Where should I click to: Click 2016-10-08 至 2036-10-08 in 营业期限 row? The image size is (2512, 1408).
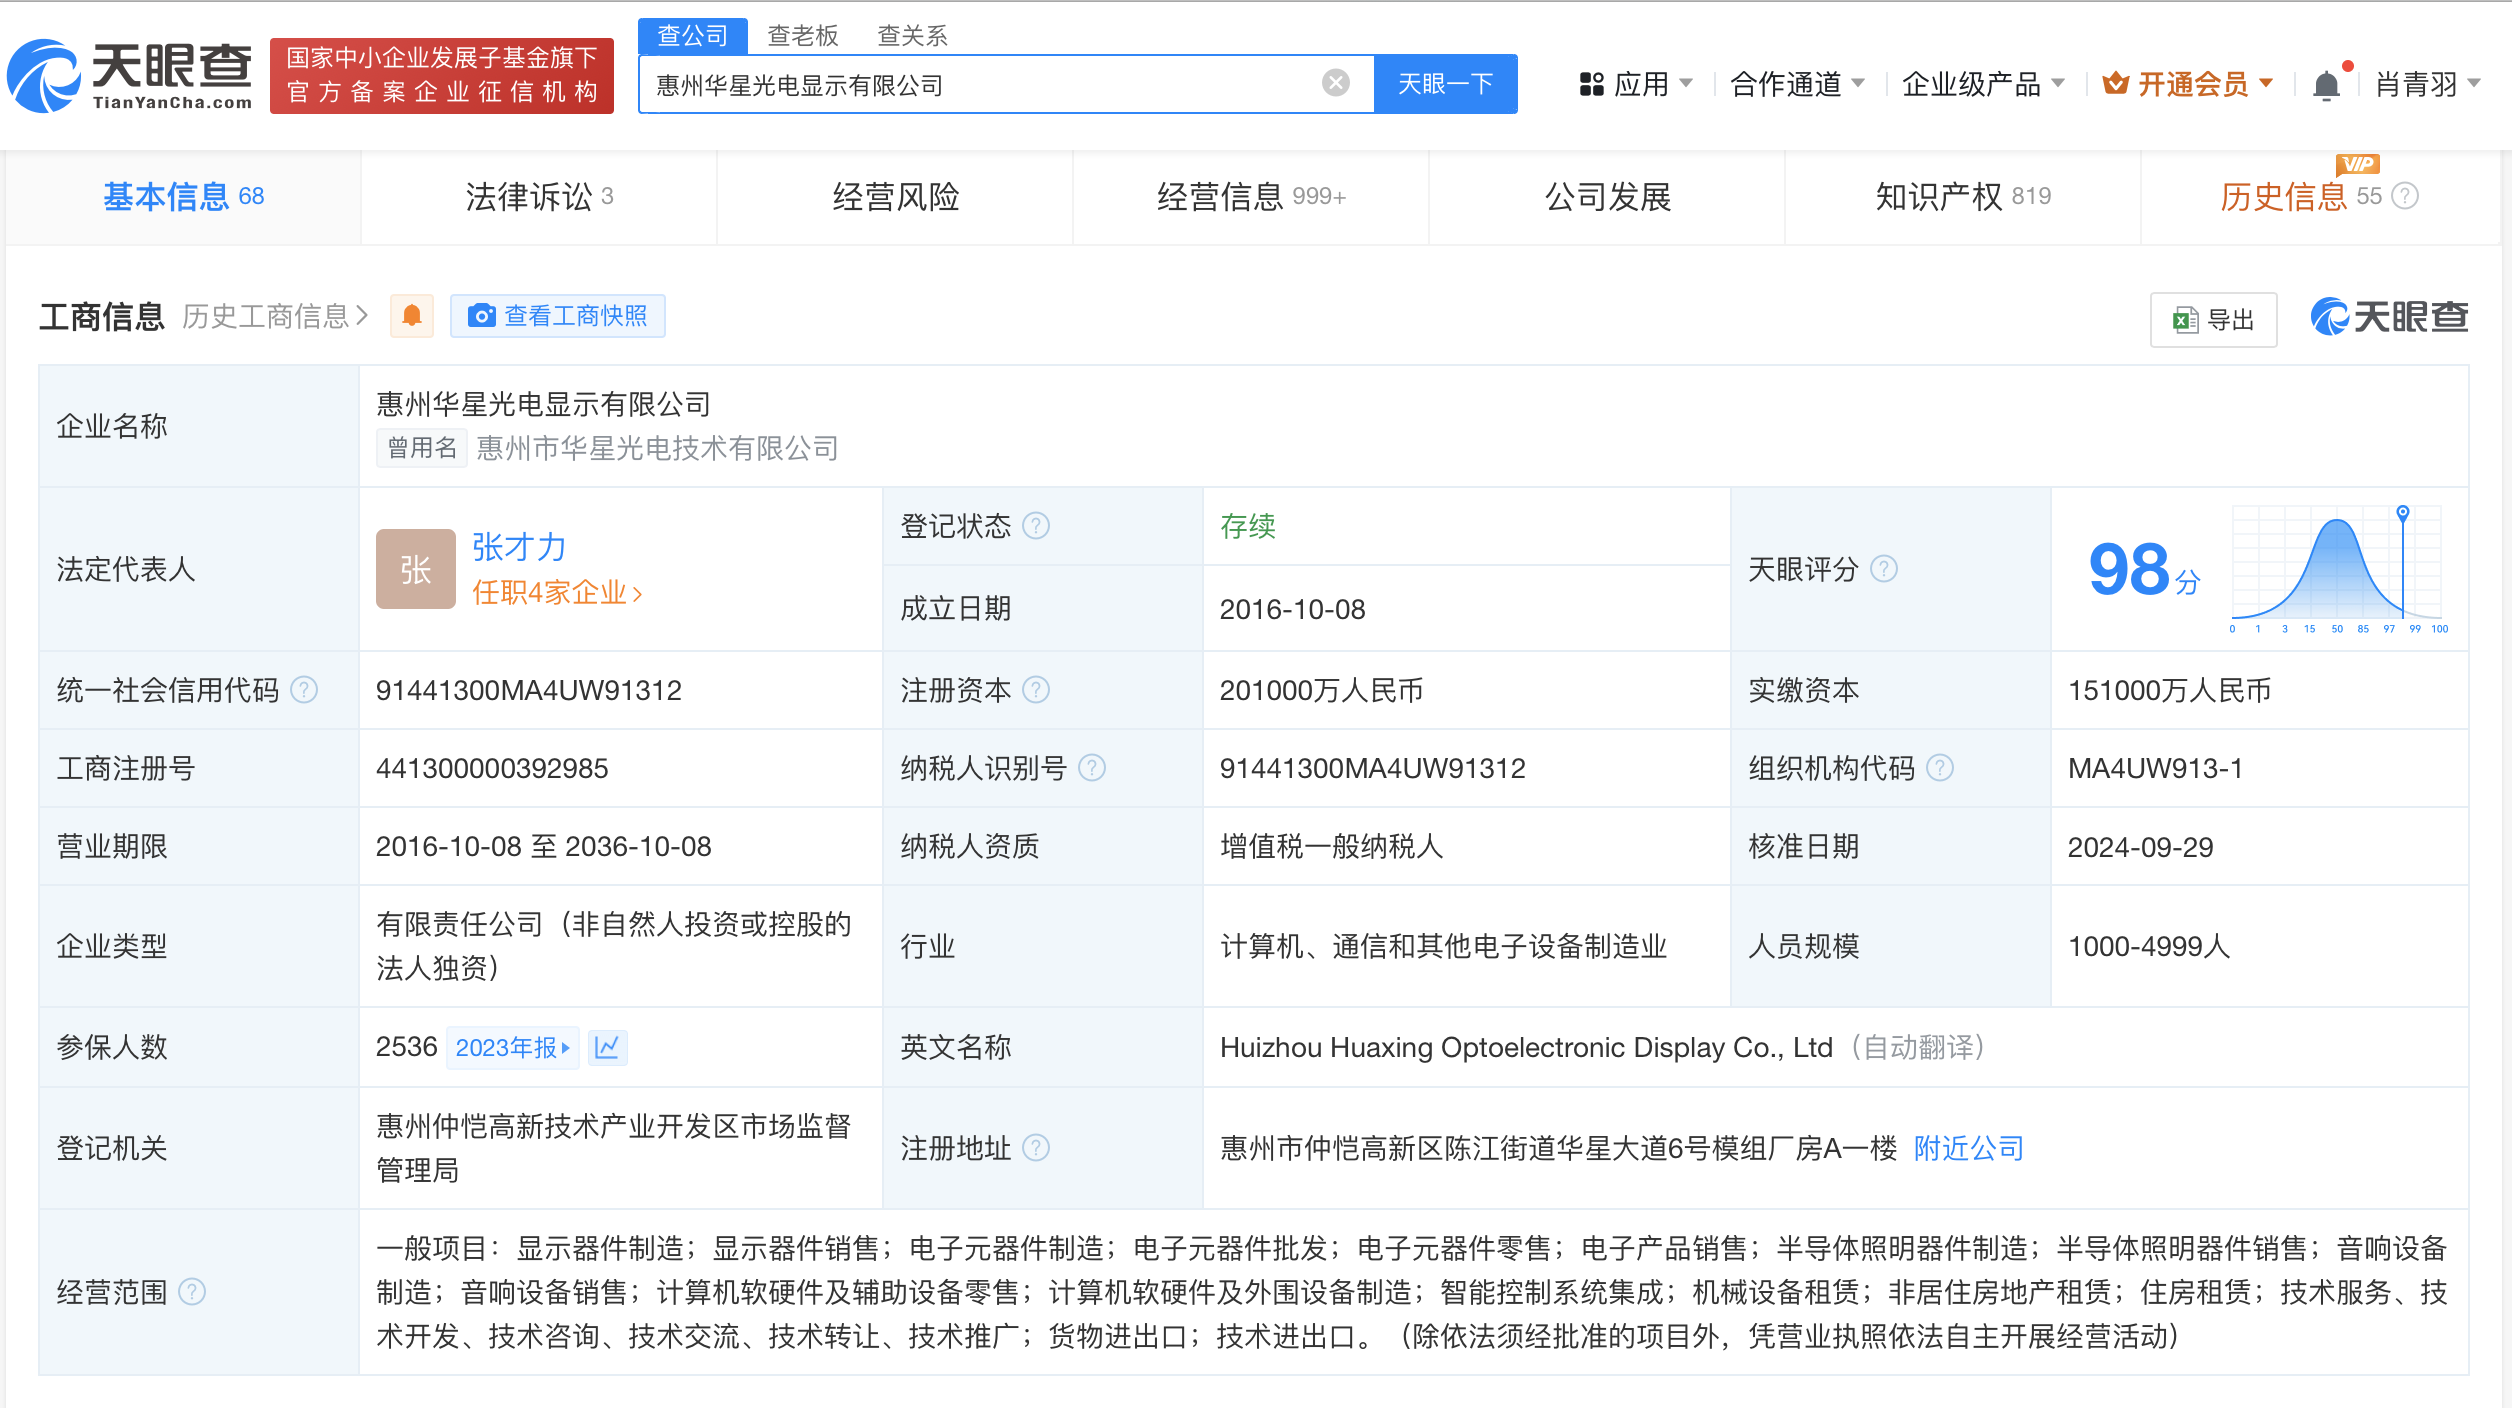pos(543,846)
